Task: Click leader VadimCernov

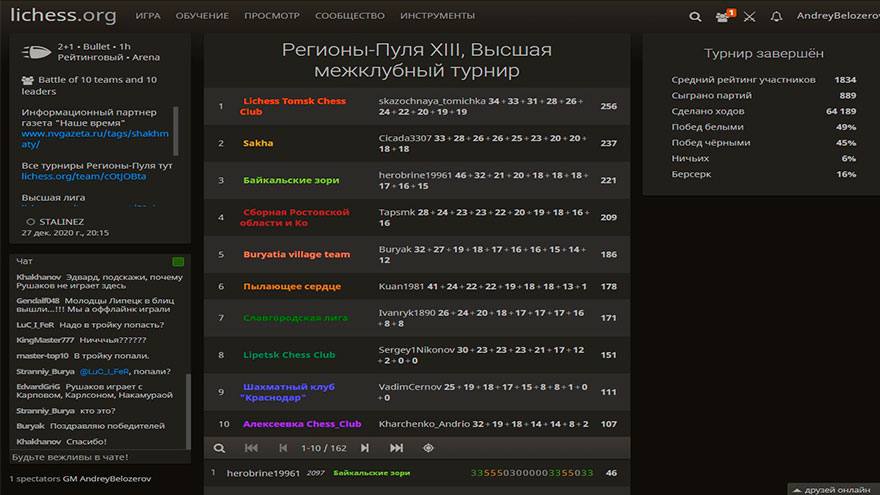Action: coord(410,387)
